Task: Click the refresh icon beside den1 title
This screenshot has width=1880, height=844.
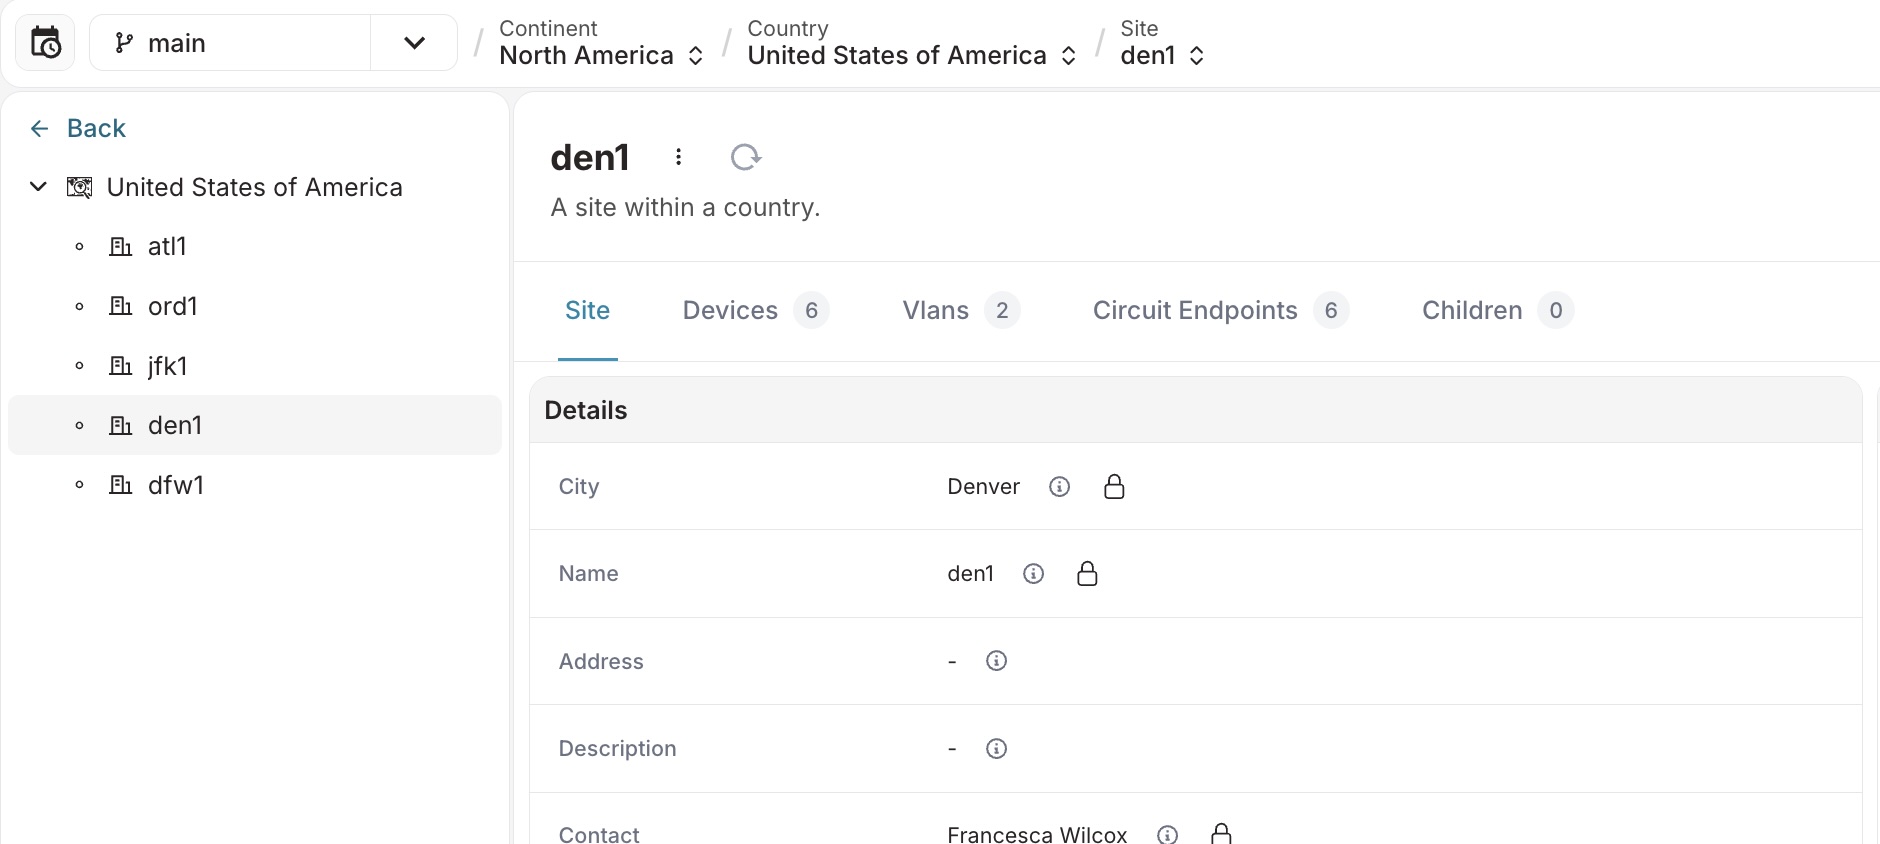Action: click(x=745, y=157)
